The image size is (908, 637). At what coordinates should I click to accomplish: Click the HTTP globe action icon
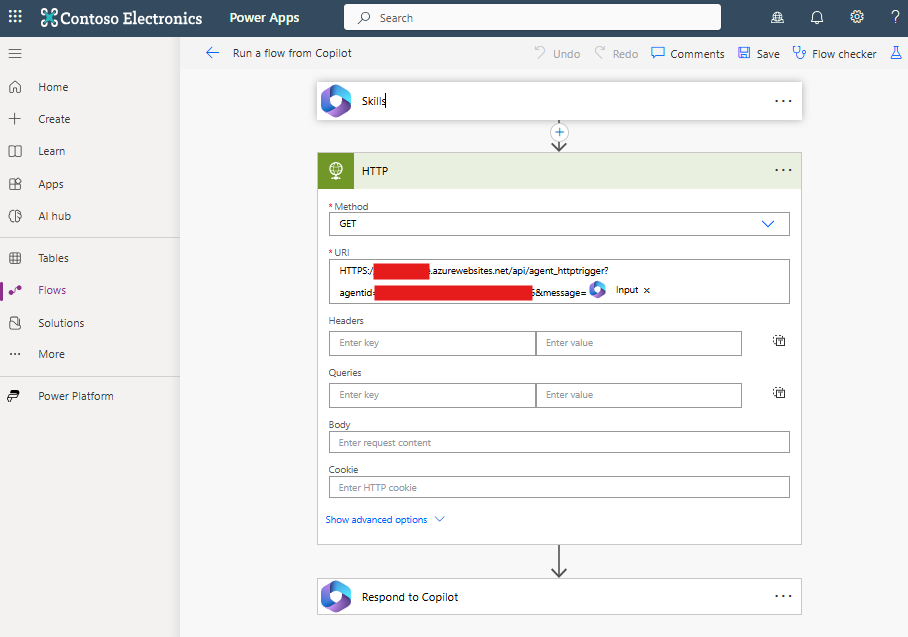point(336,171)
